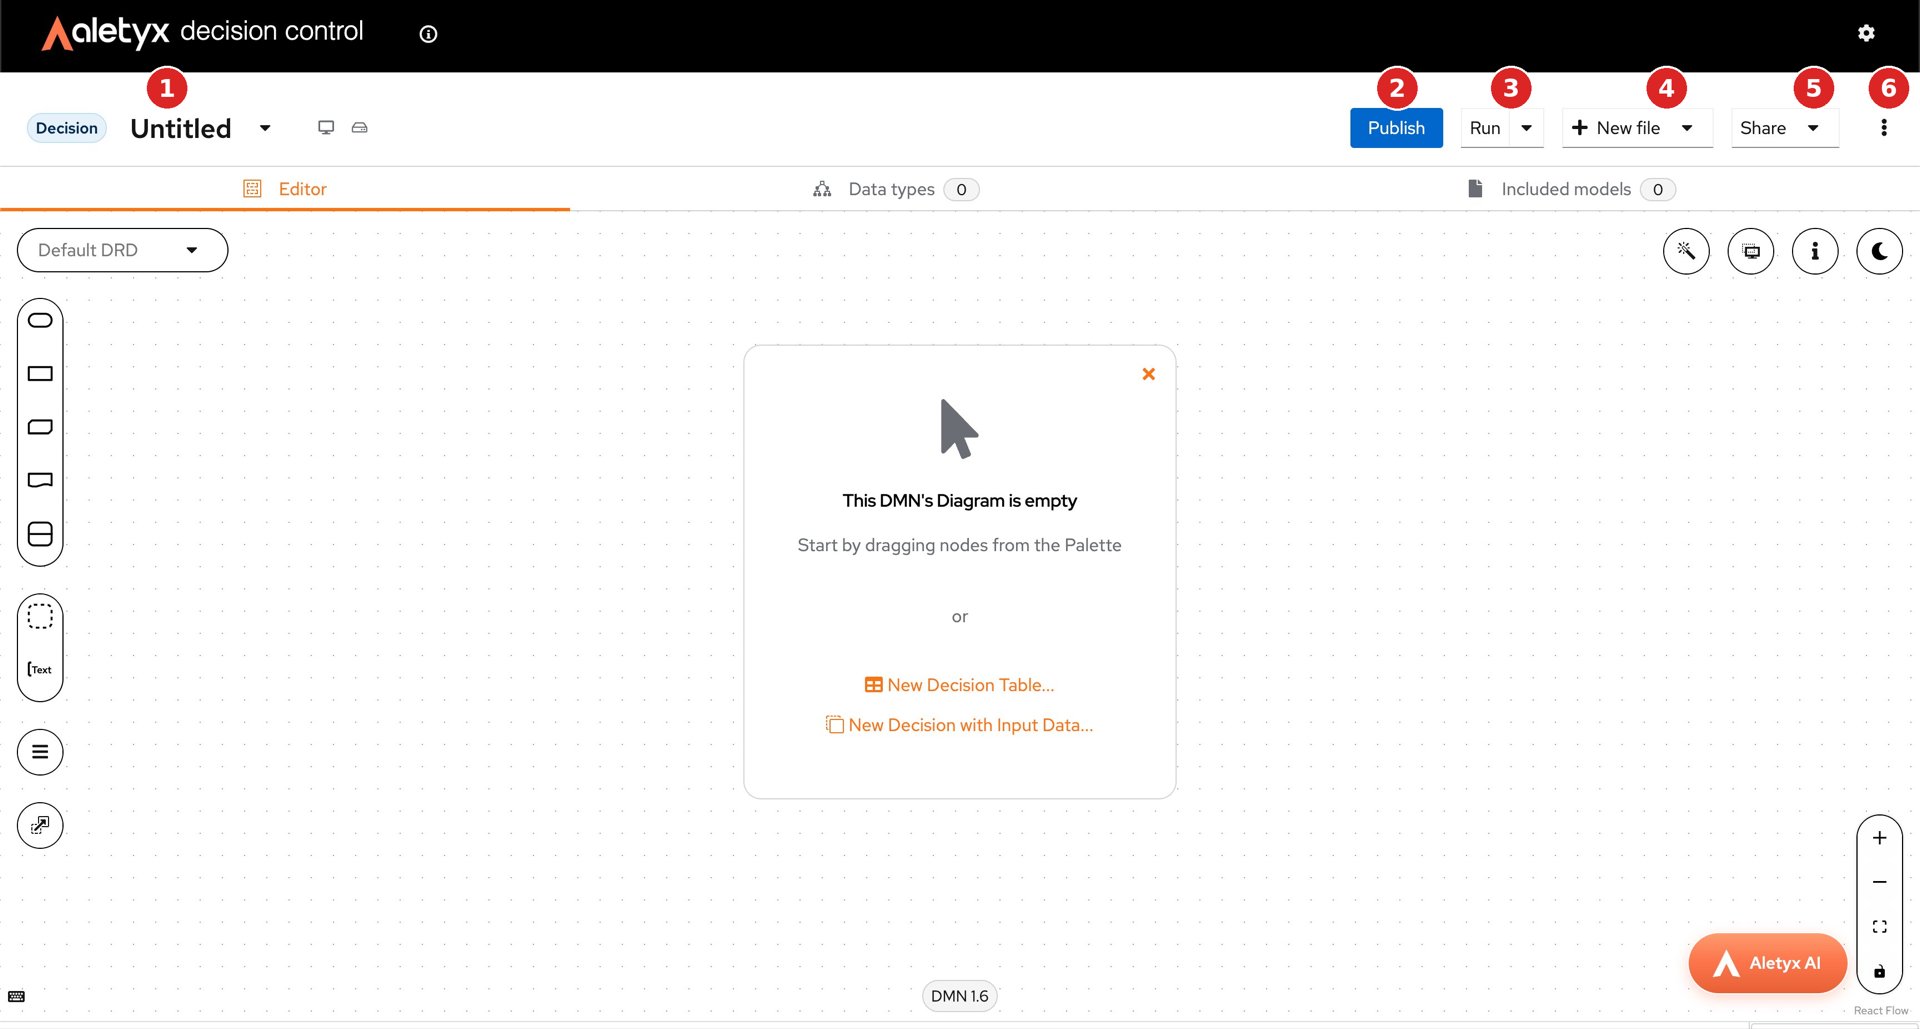
Task: Open the external nodes palette button
Action: pos(40,825)
